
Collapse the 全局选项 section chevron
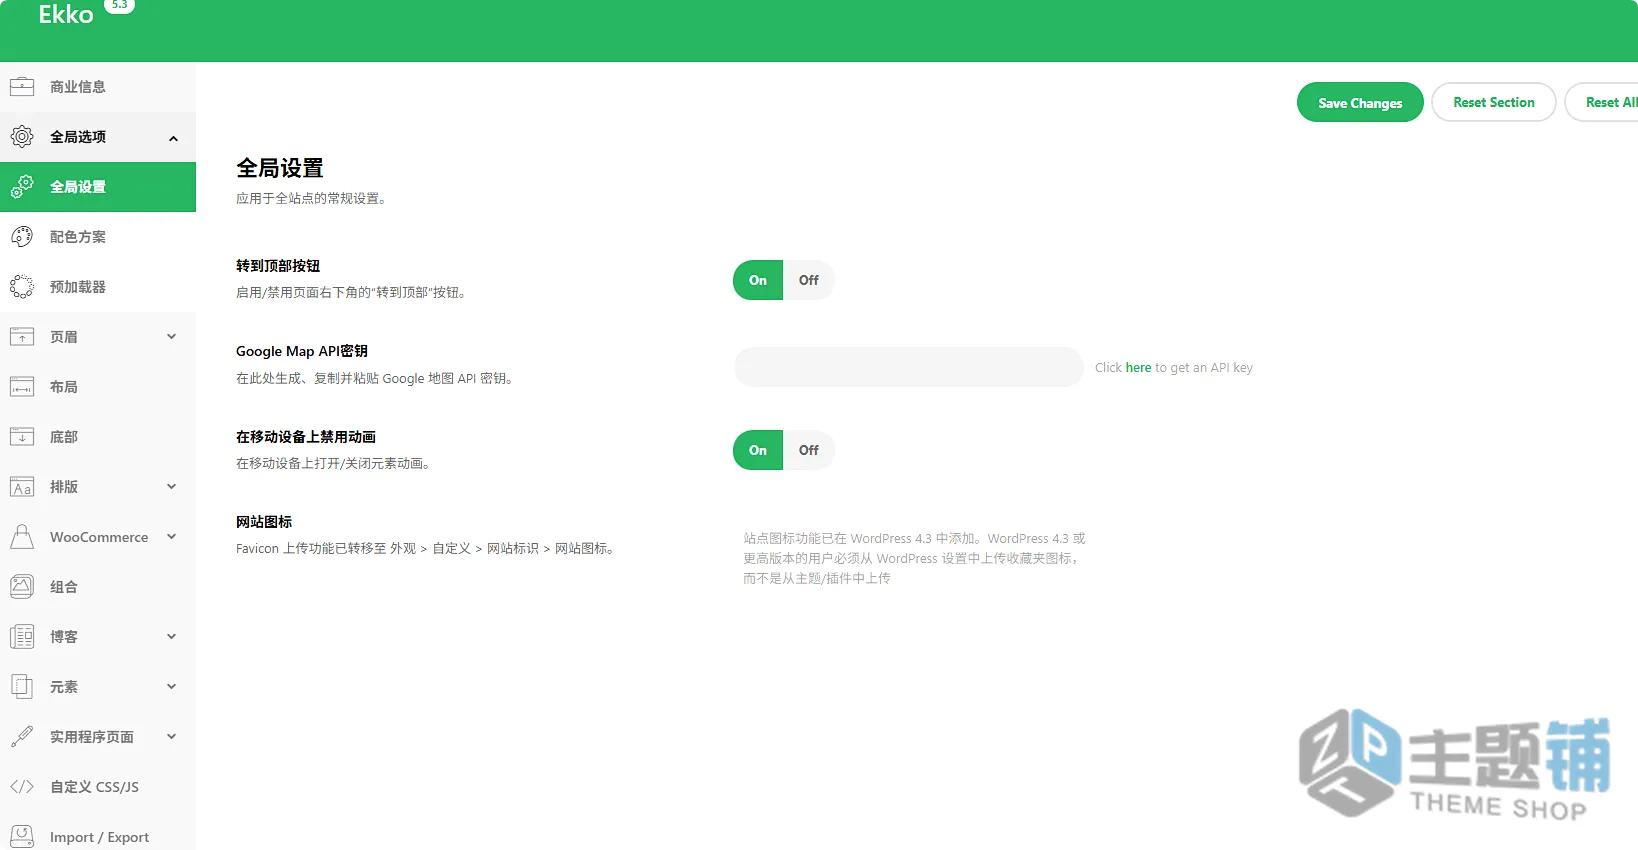click(173, 138)
